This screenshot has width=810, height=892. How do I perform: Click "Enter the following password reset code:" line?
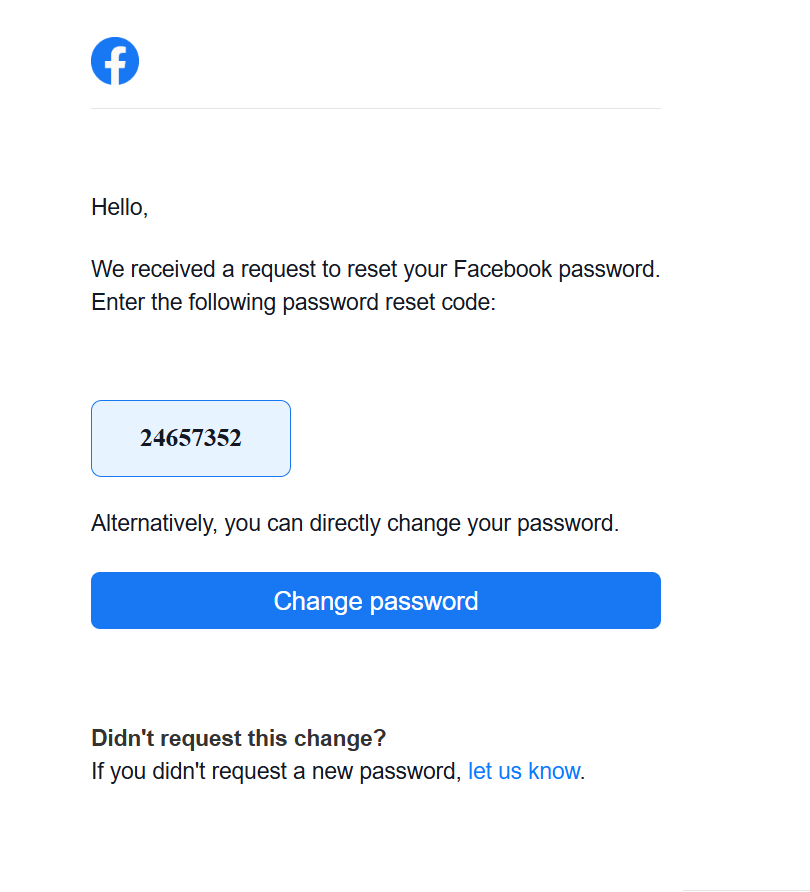[x=294, y=302]
